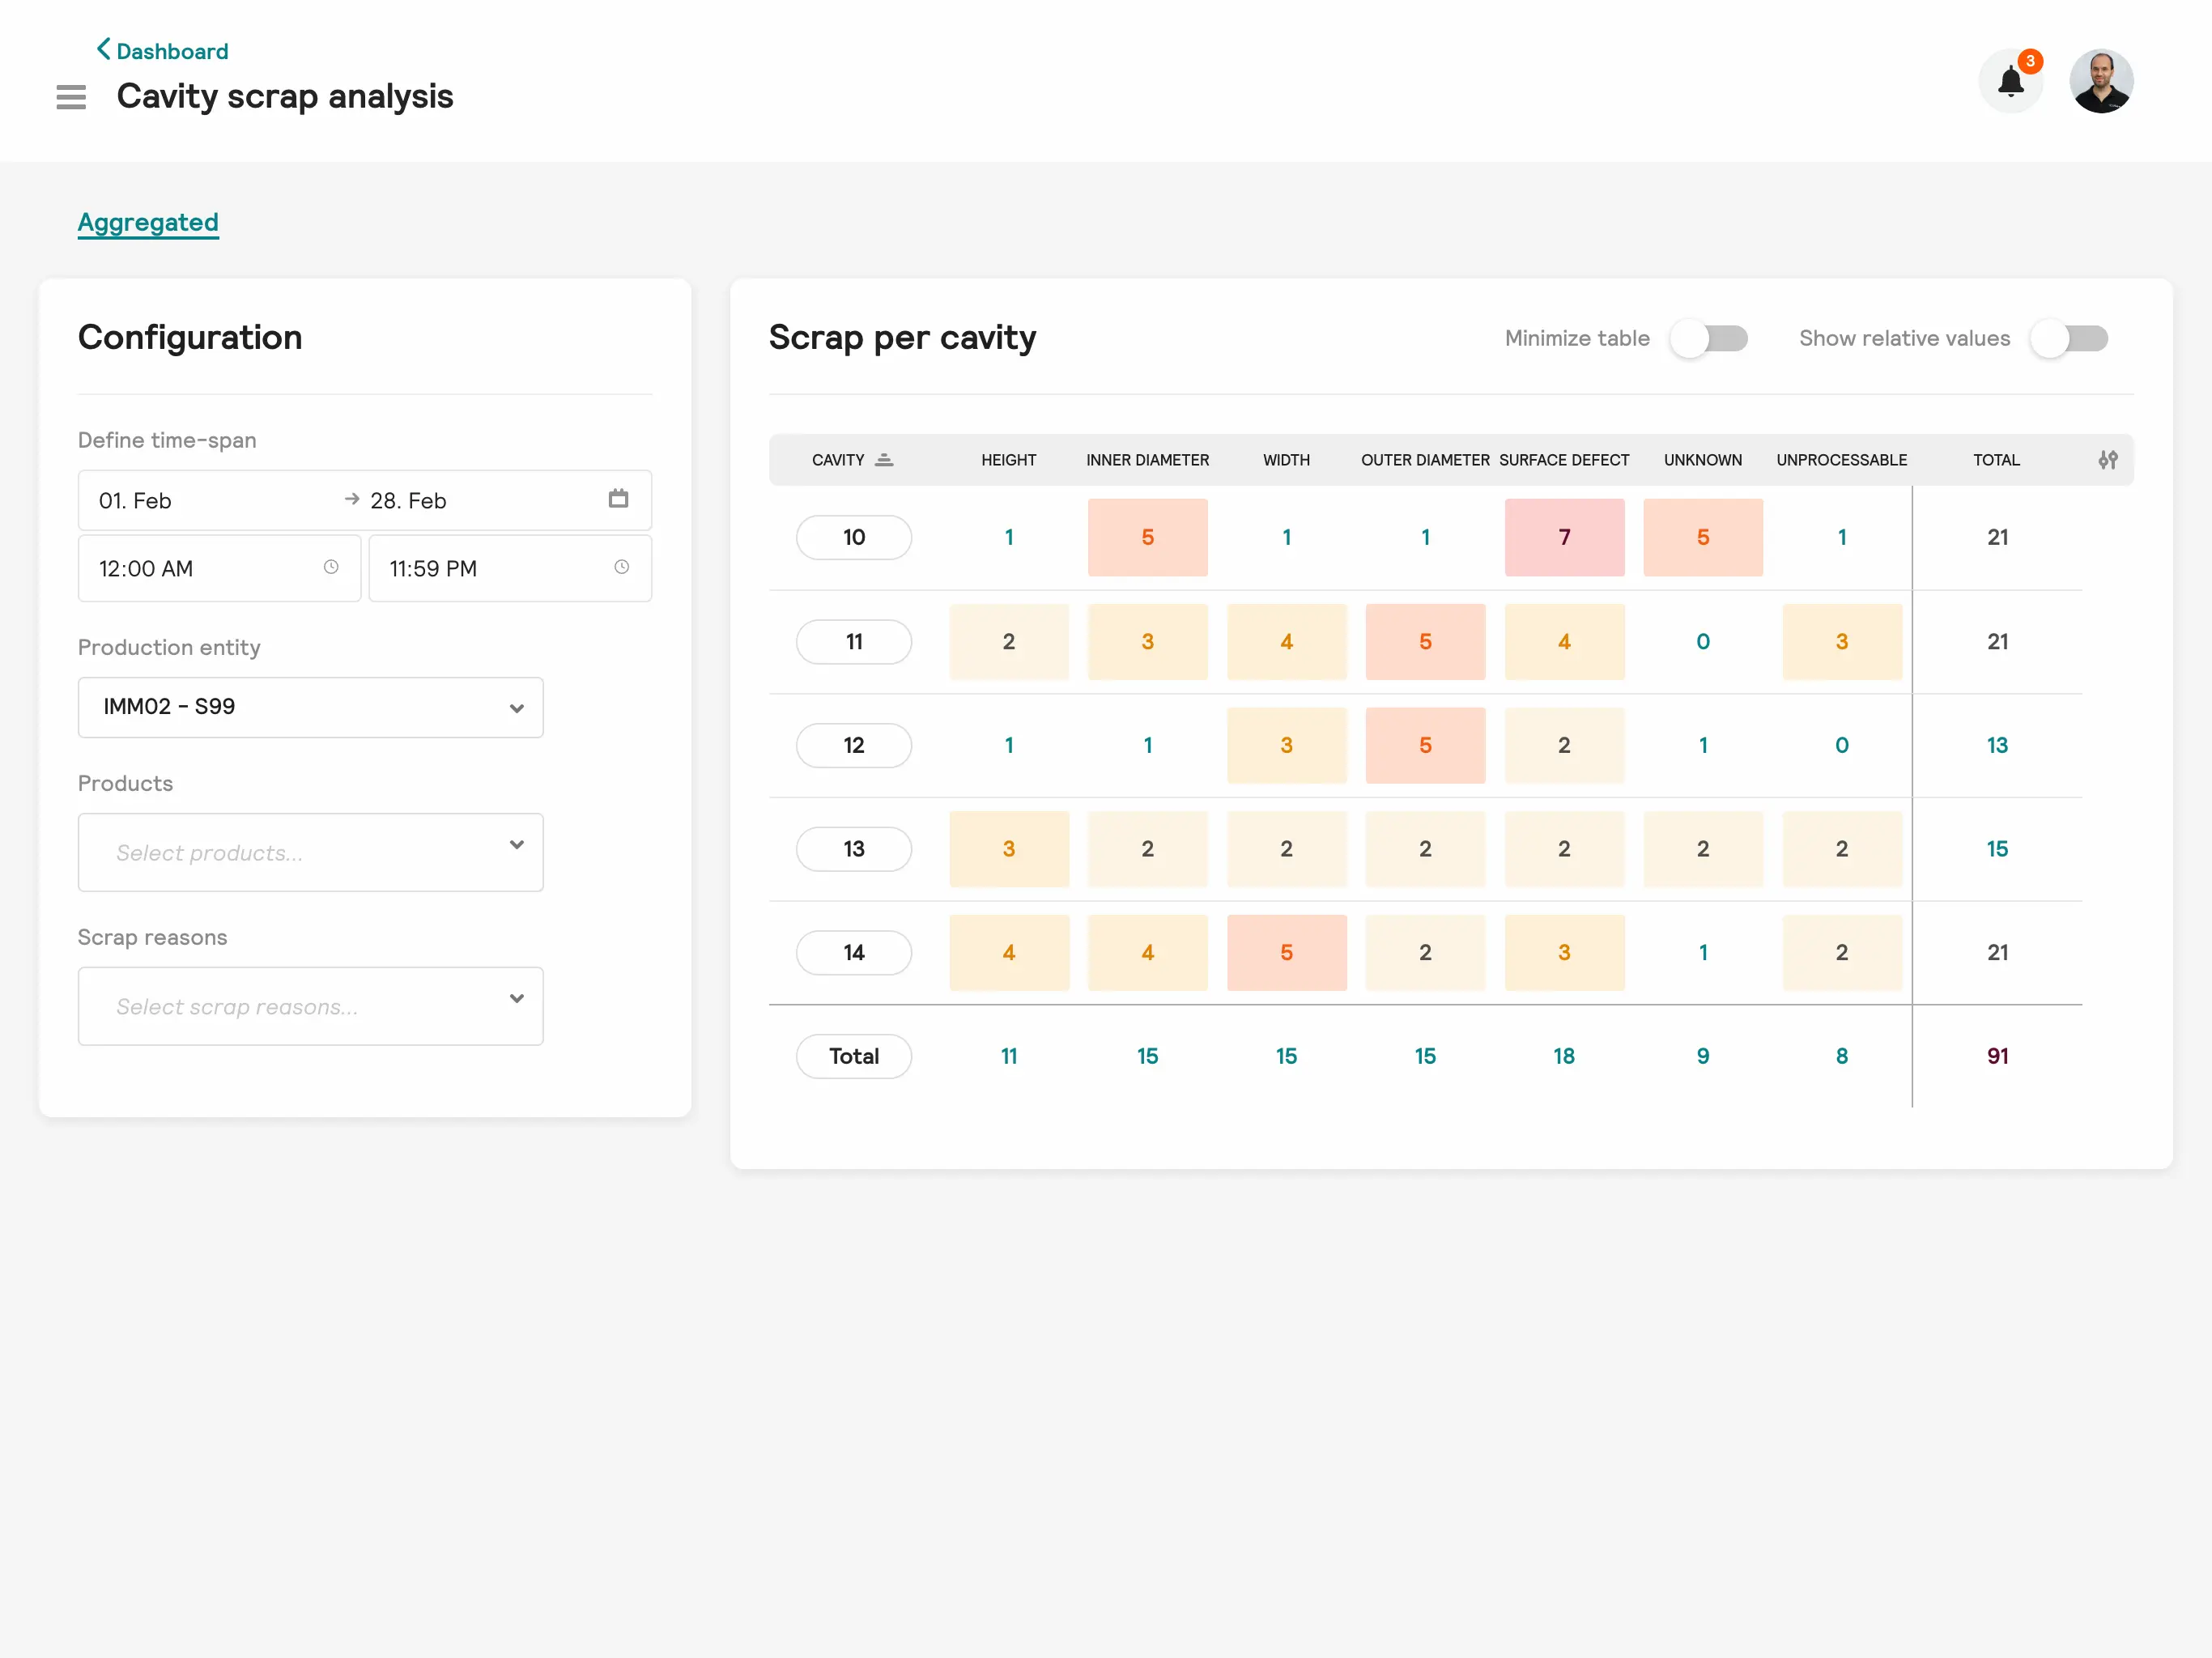Expand the Production entity IMM02 - S99 dropdown
The image size is (2212, 1658).
(311, 708)
